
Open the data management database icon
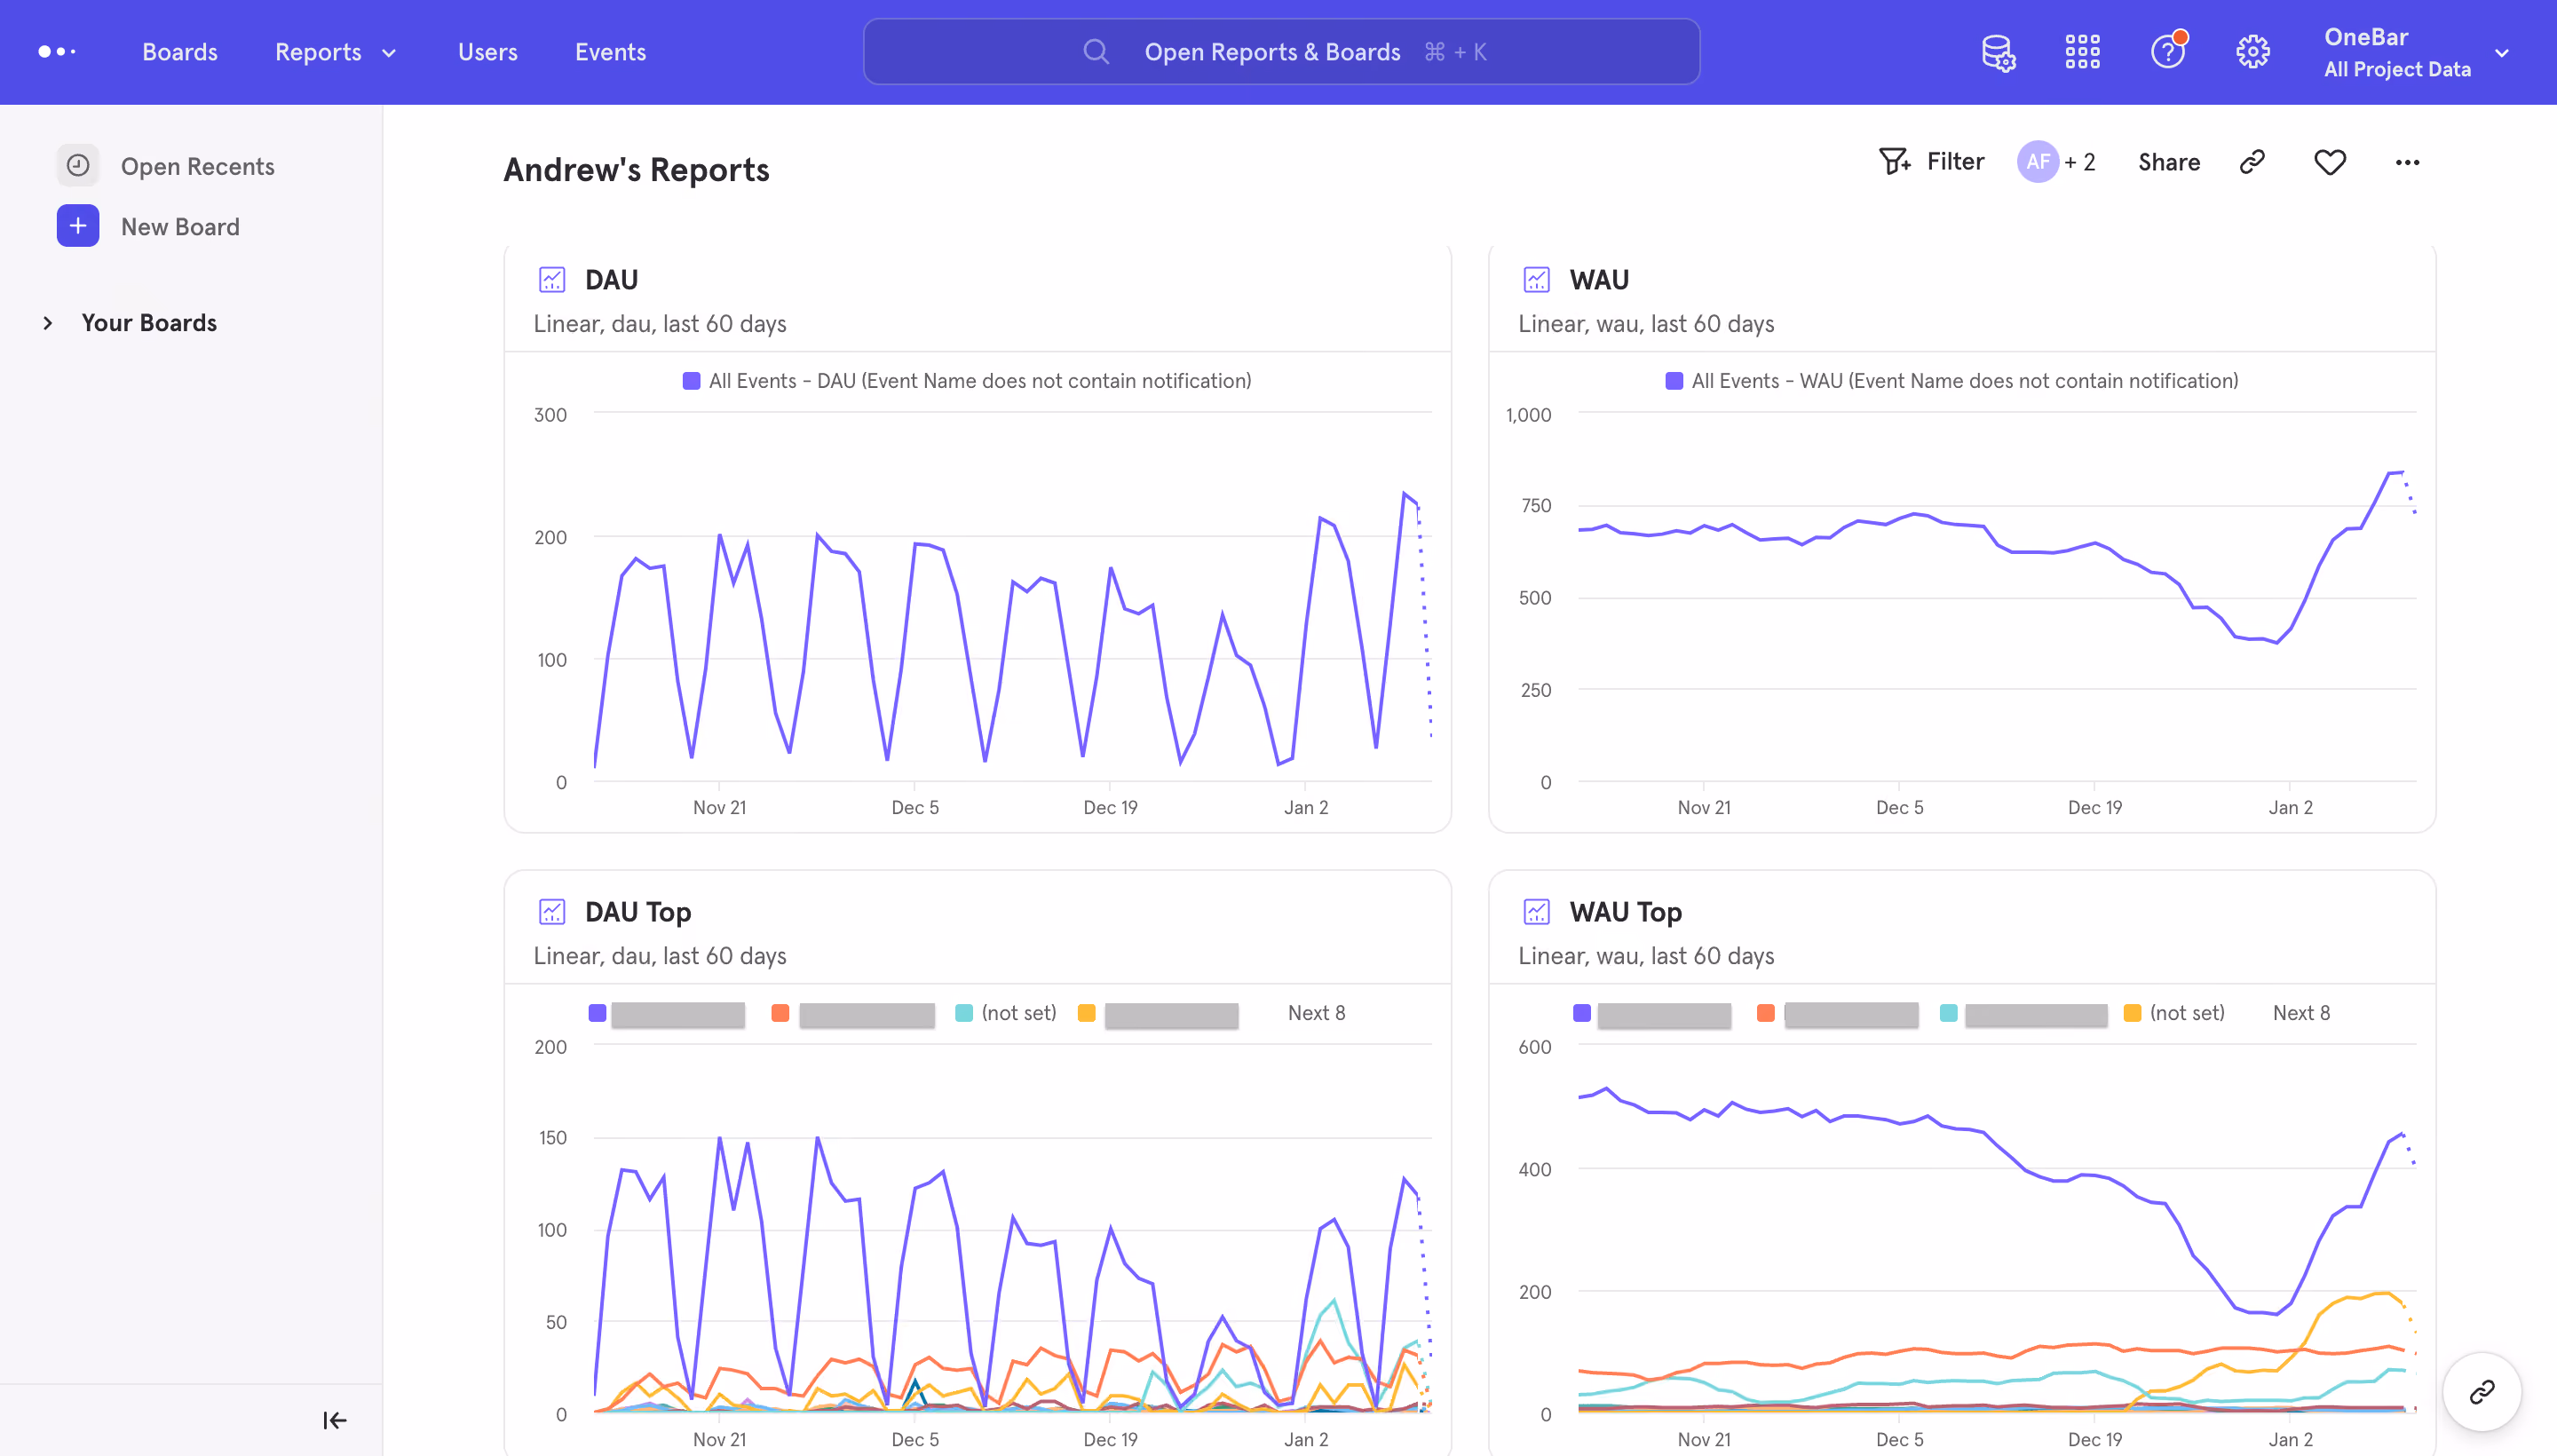(1998, 52)
